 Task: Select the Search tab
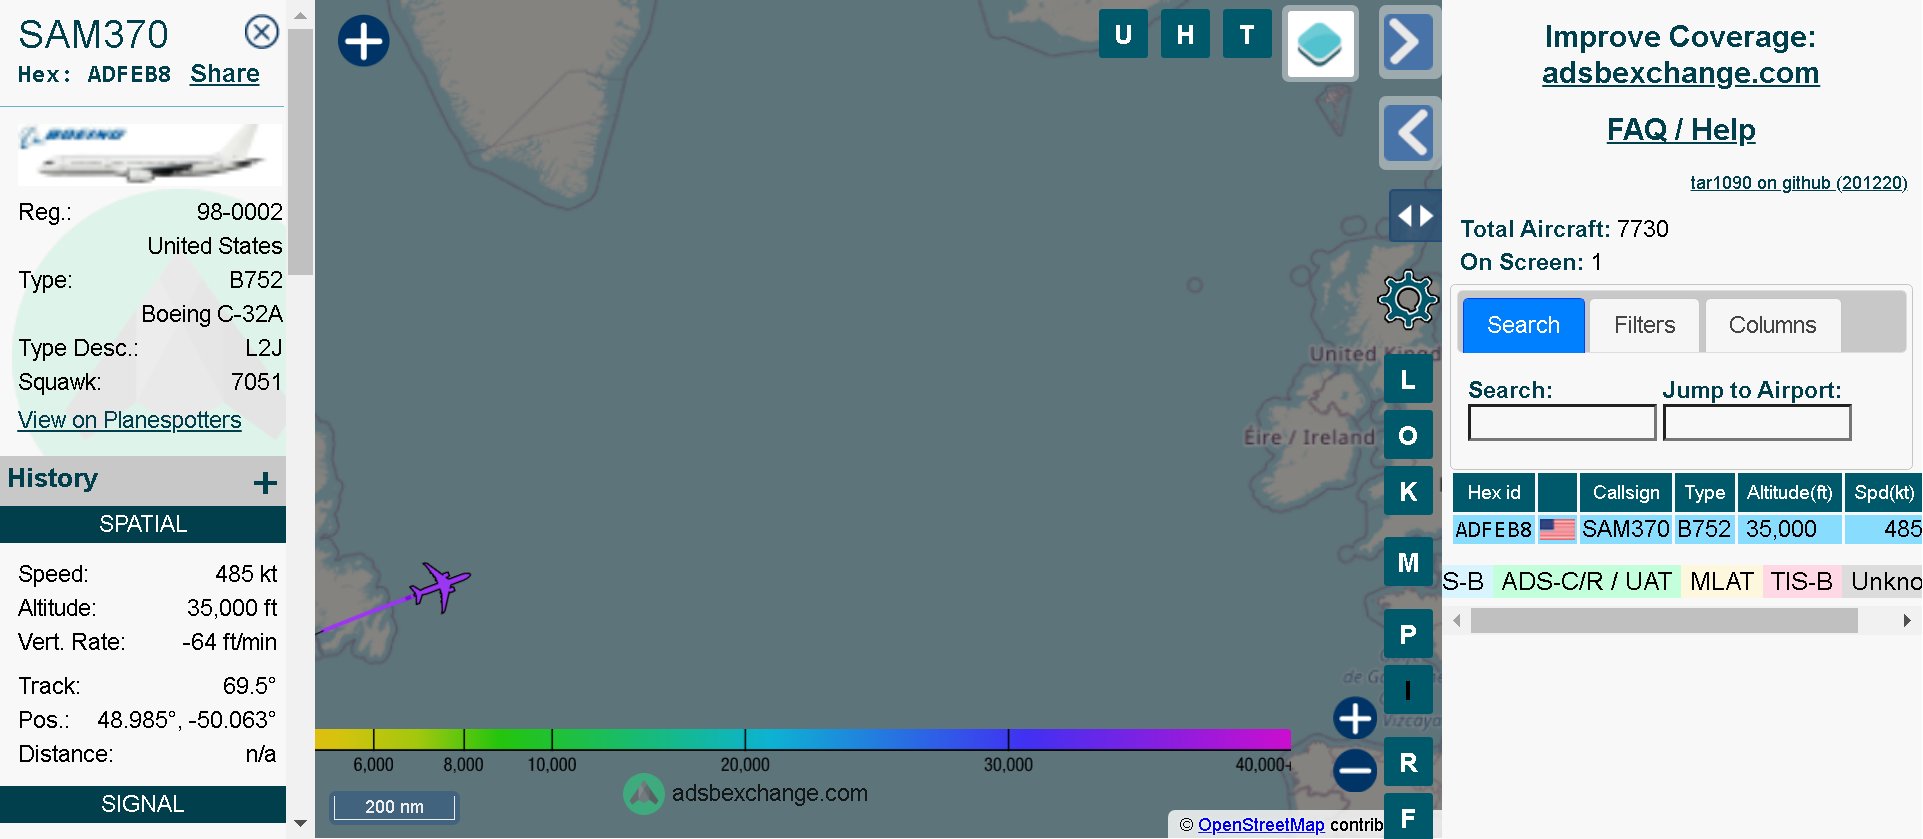pos(1523,325)
